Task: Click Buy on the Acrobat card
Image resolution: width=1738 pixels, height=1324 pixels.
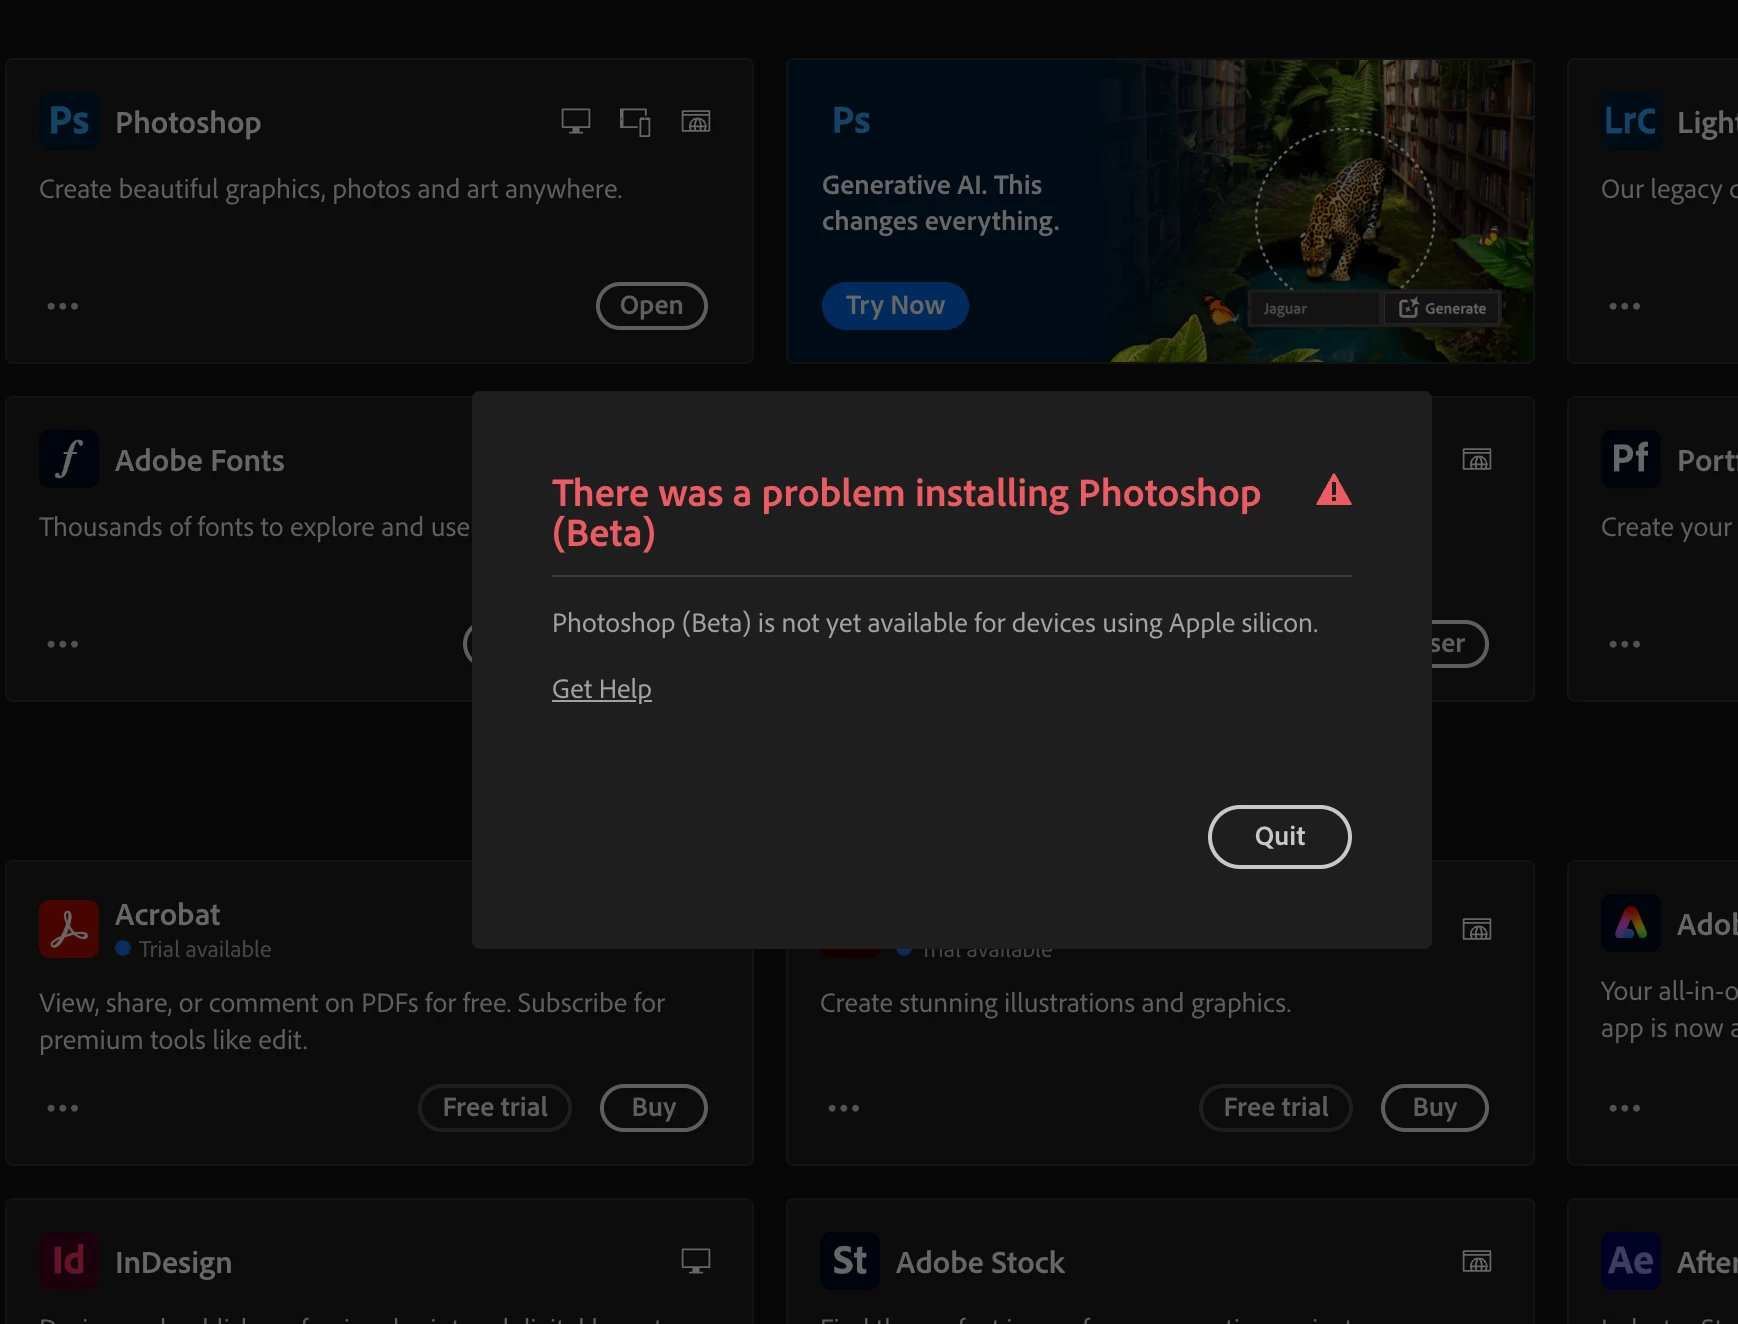Action: click(653, 1107)
